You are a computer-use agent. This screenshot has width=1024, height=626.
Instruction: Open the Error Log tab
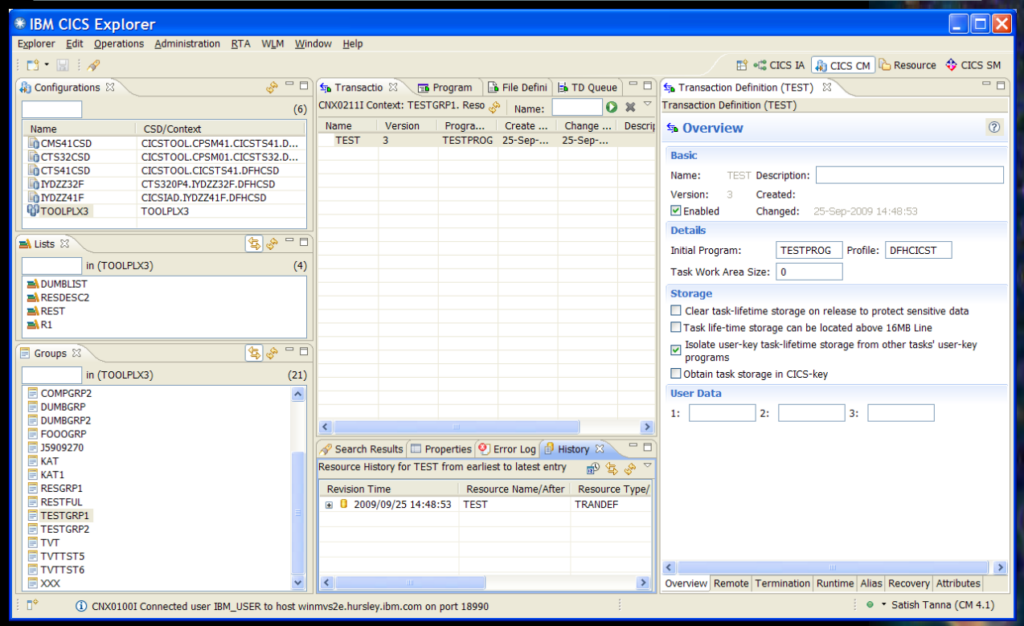click(x=507, y=449)
